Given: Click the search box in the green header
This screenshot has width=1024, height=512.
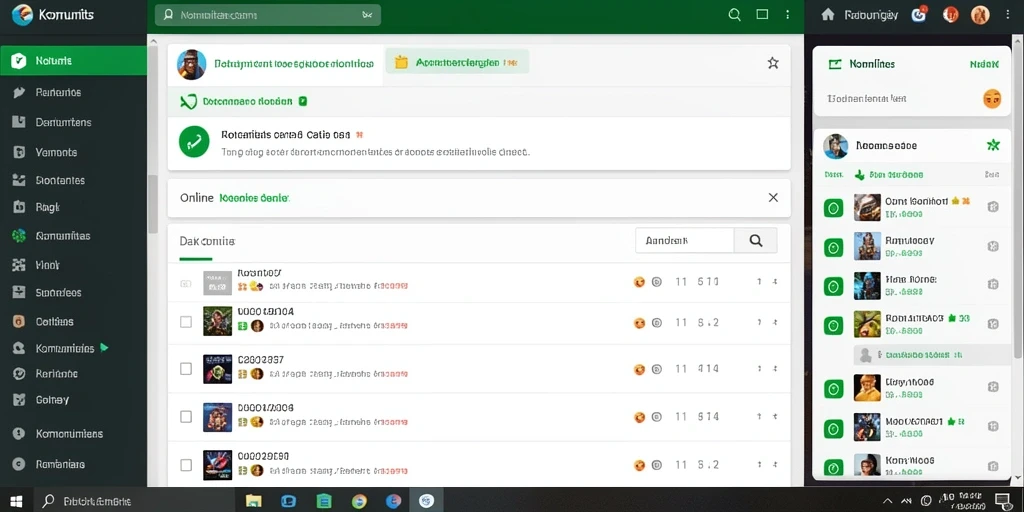Looking at the screenshot, I should [x=268, y=14].
